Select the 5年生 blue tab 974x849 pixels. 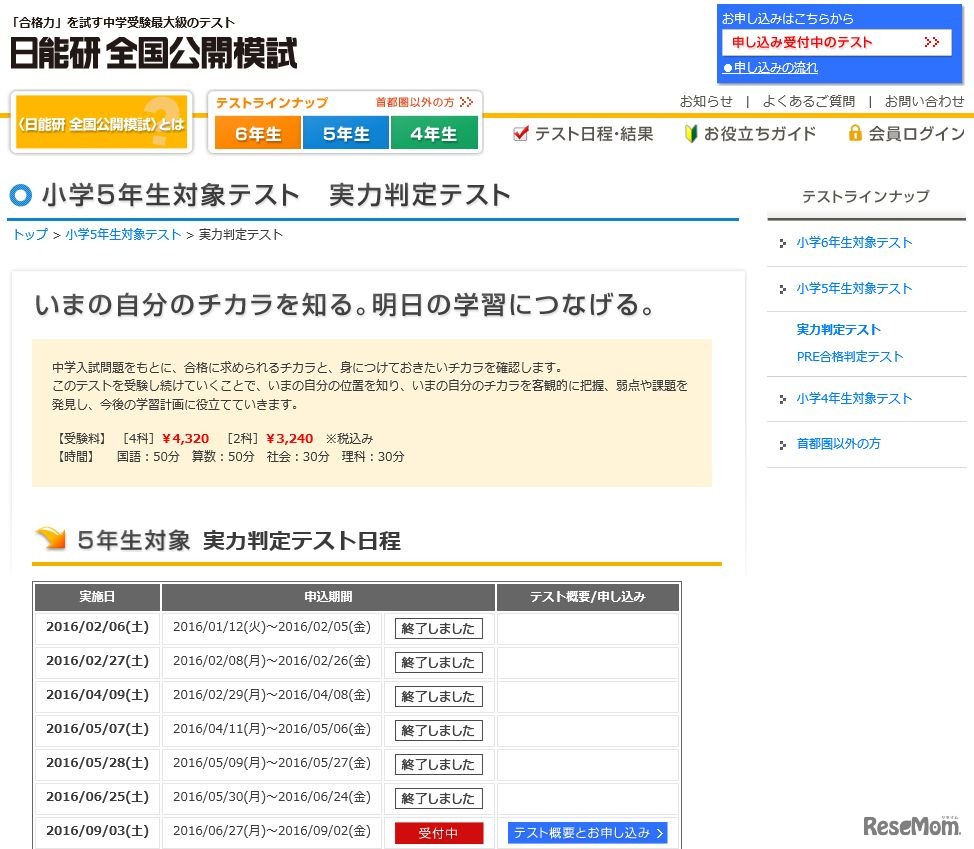[346, 134]
